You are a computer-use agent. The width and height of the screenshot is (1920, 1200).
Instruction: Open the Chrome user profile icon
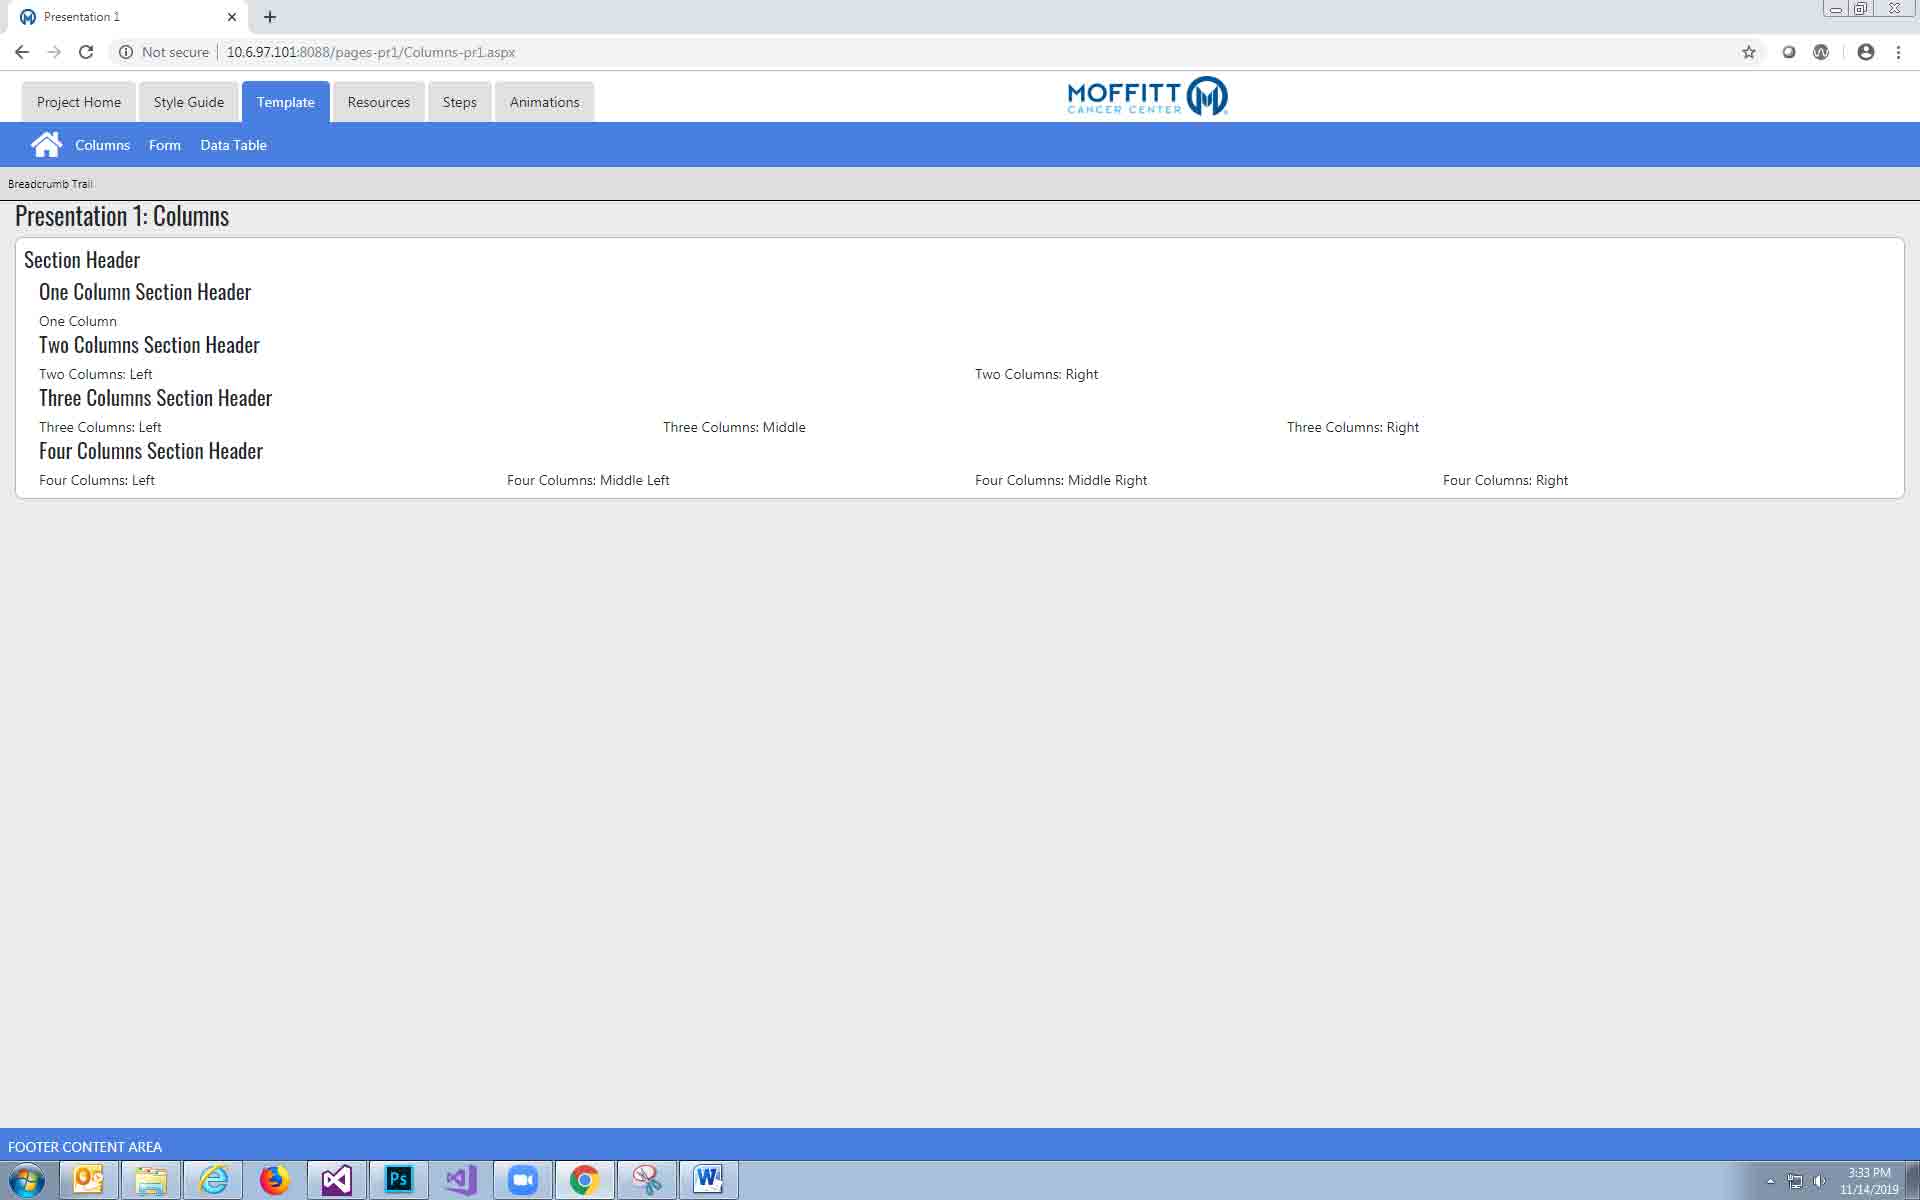click(x=1865, y=52)
